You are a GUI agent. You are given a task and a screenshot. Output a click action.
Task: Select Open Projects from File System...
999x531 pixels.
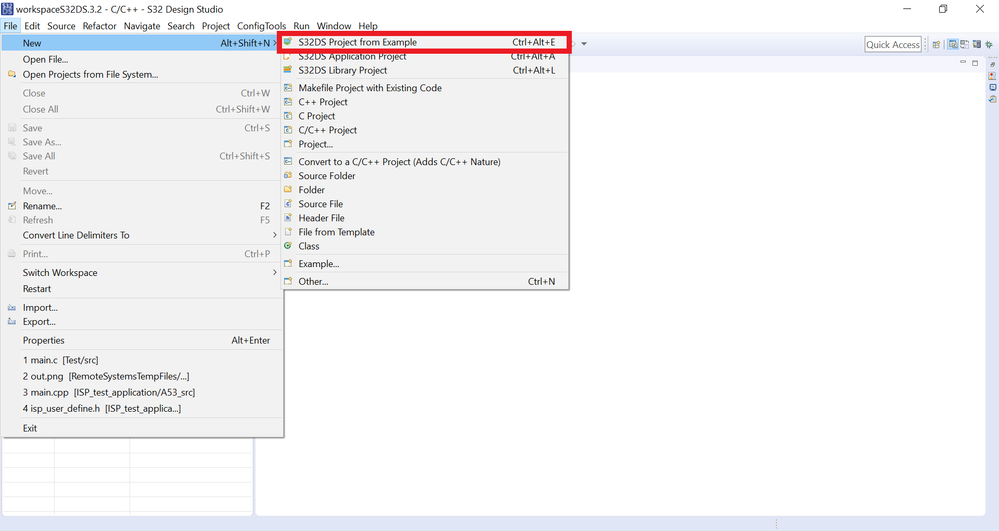pos(141,75)
